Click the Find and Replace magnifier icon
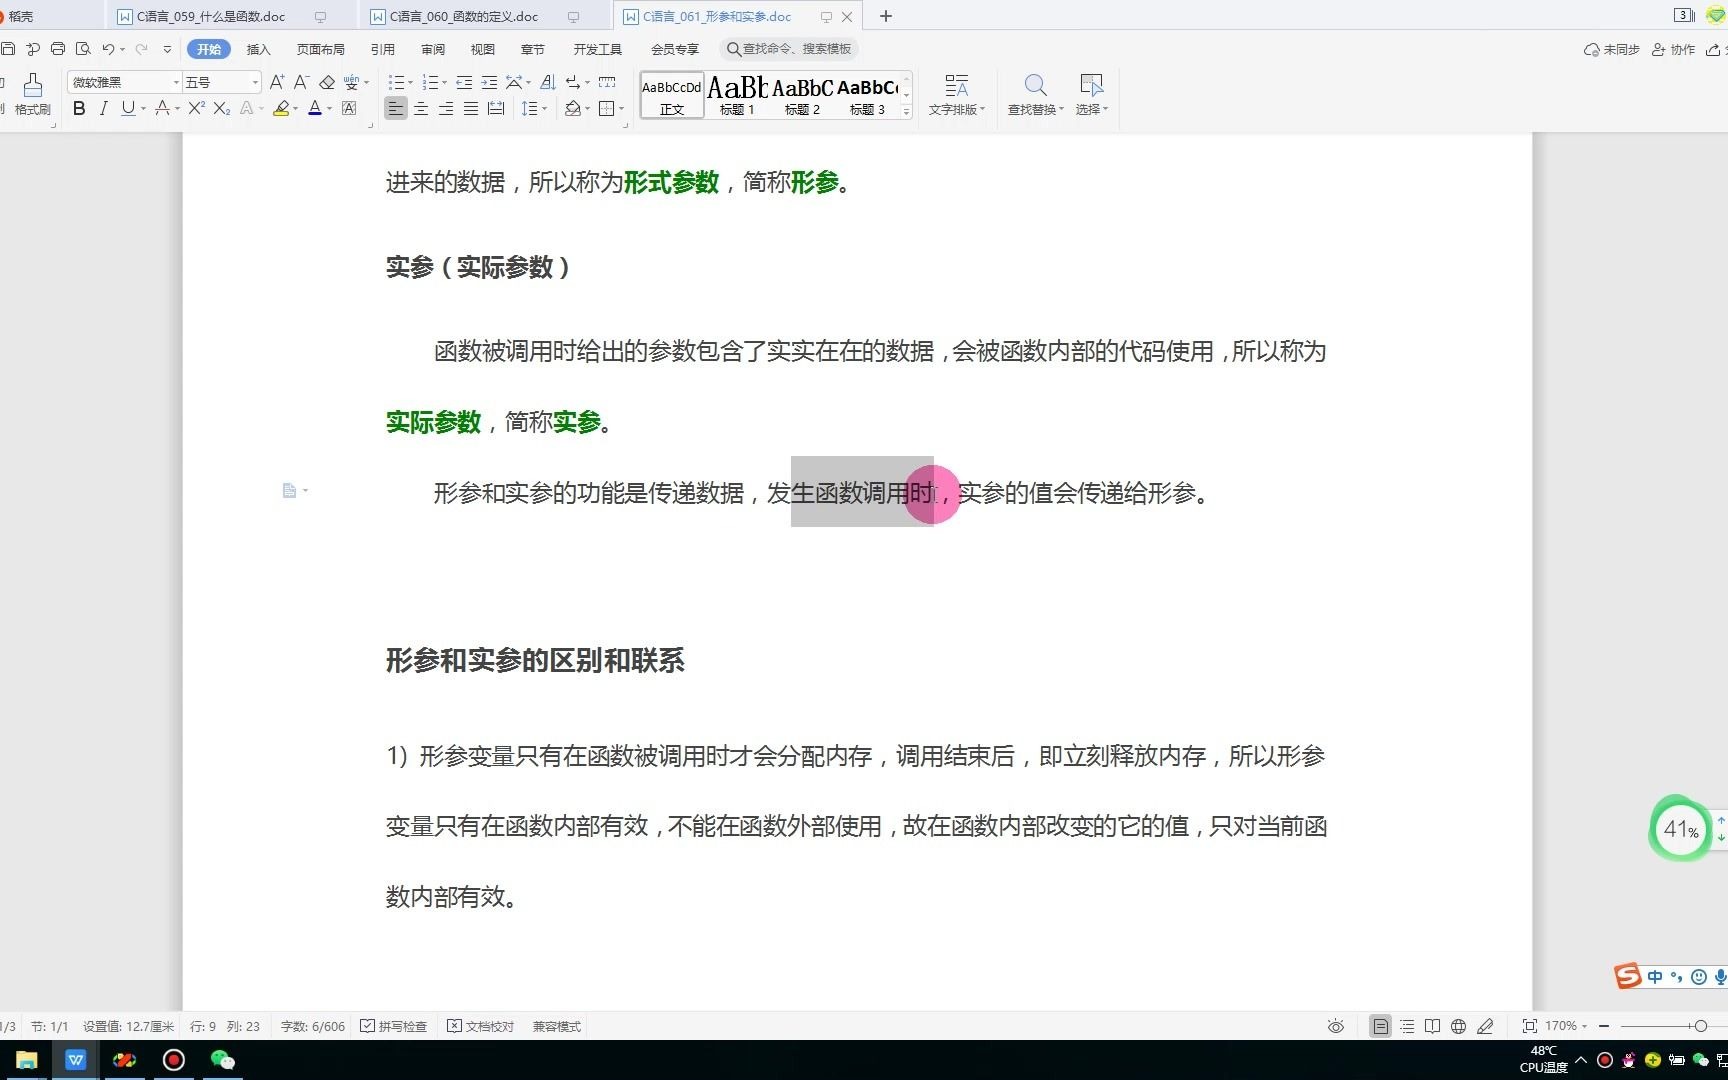 pos(1035,85)
